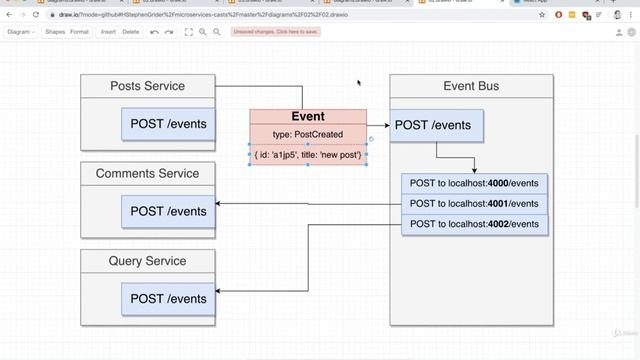Reload the draw.io page
Viewport: 640px width, 360px height.
pos(36,15)
